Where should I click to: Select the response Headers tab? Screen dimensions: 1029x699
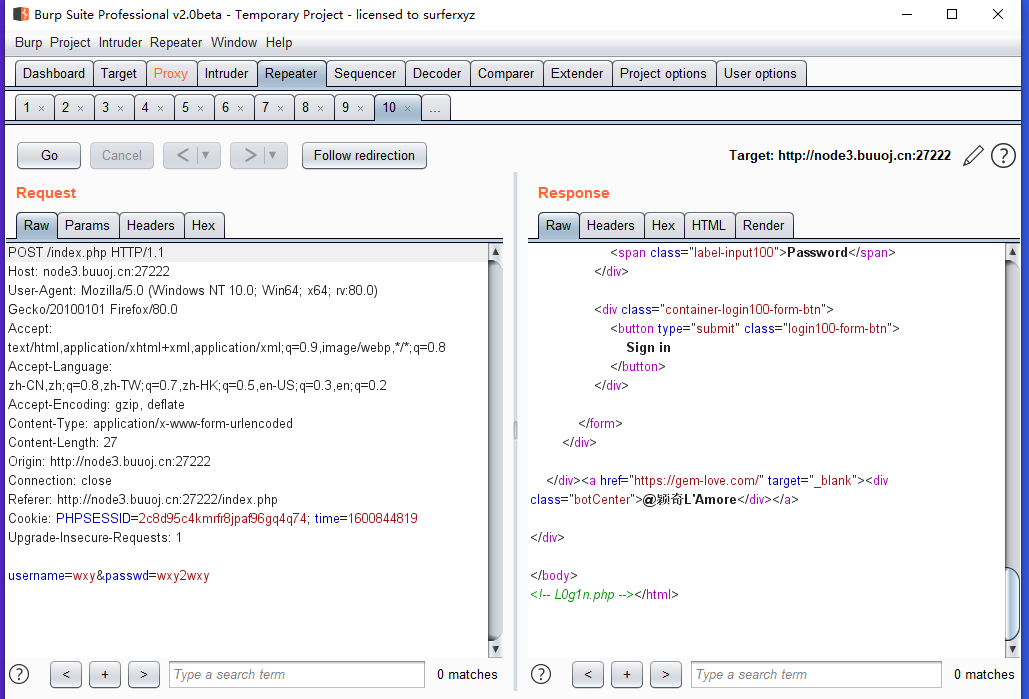click(611, 225)
